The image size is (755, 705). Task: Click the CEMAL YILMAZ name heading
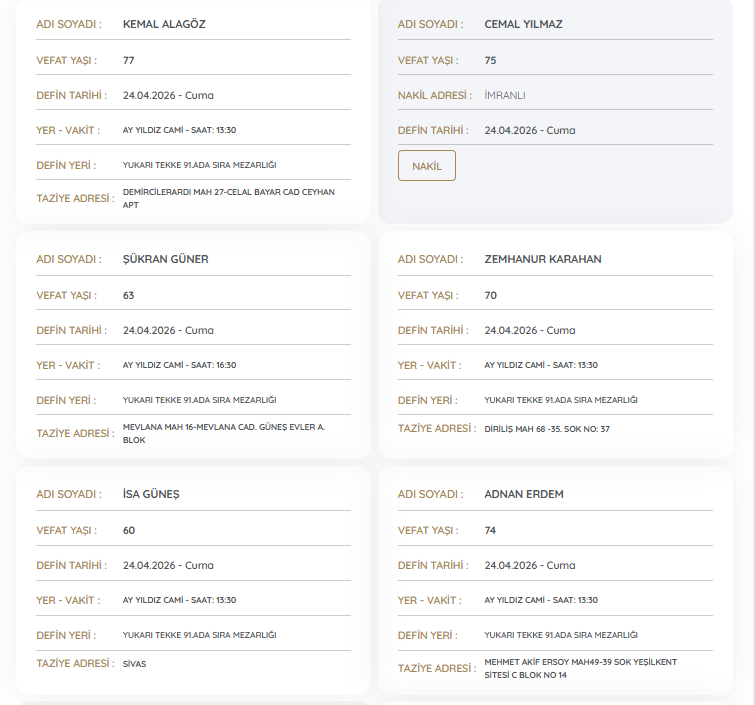(x=523, y=24)
